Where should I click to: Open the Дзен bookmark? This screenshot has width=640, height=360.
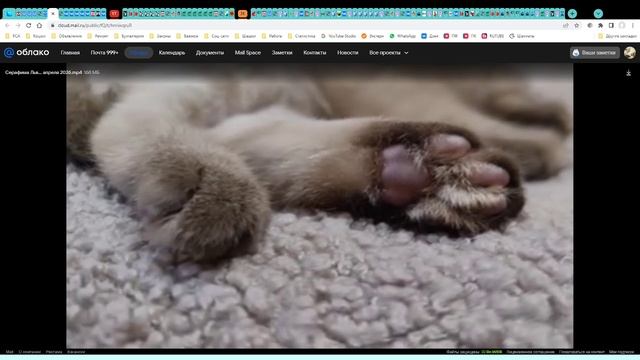(430, 36)
